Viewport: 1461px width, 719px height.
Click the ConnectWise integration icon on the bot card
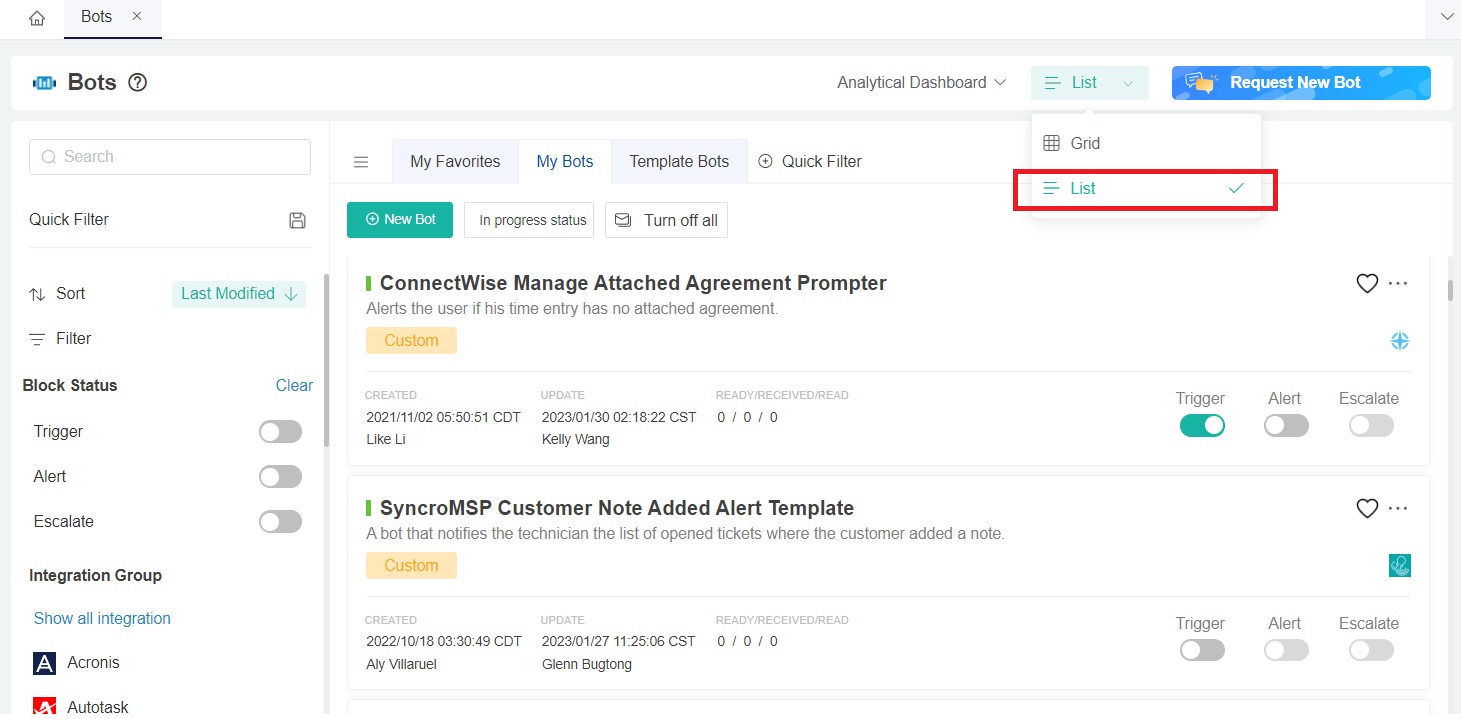[1399, 341]
